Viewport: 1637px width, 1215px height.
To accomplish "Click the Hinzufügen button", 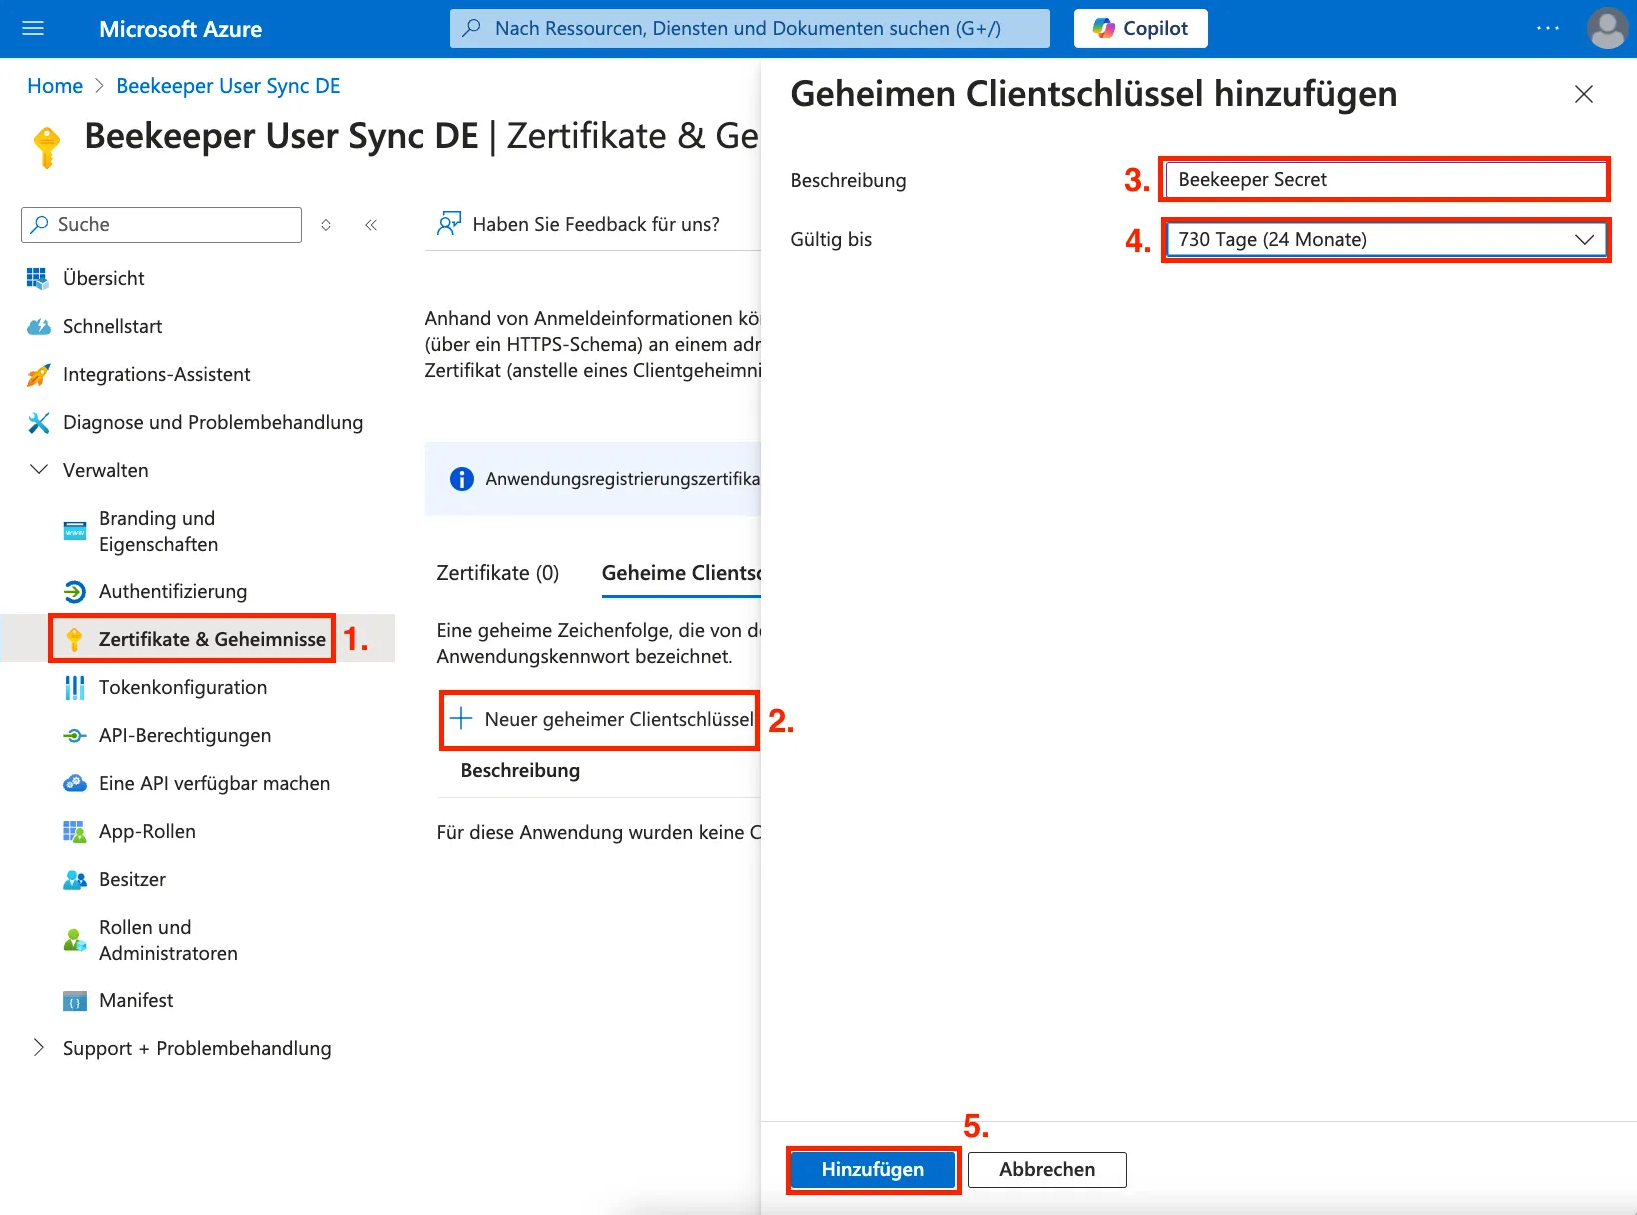I will (873, 1170).
